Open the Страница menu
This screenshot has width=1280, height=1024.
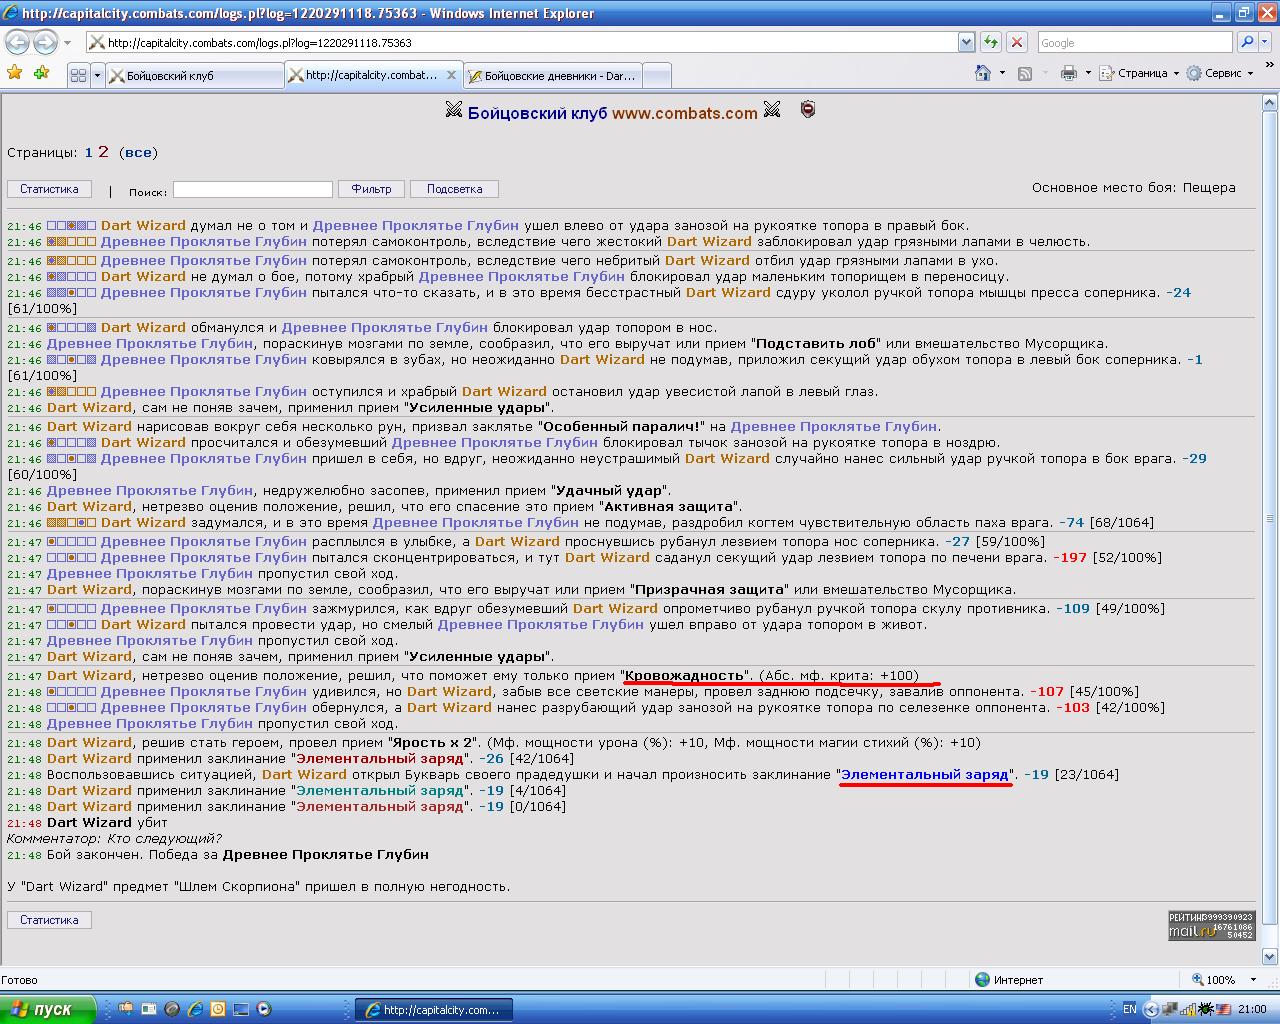pos(1139,73)
